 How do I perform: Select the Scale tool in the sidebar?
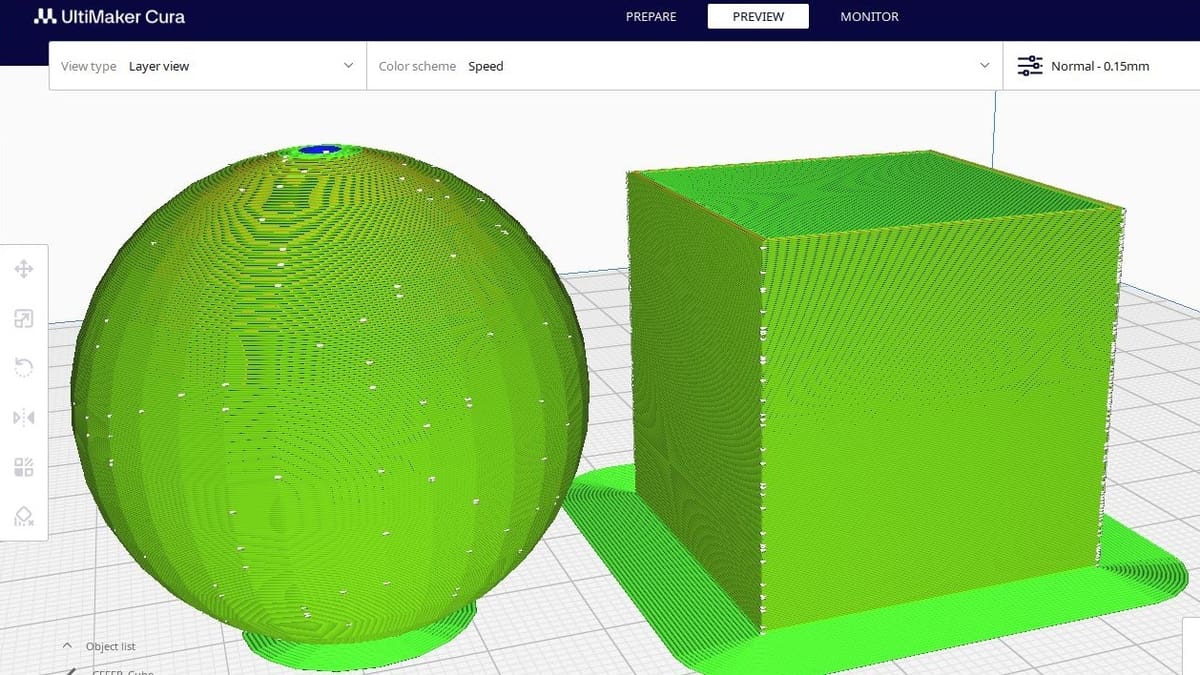[x=24, y=319]
